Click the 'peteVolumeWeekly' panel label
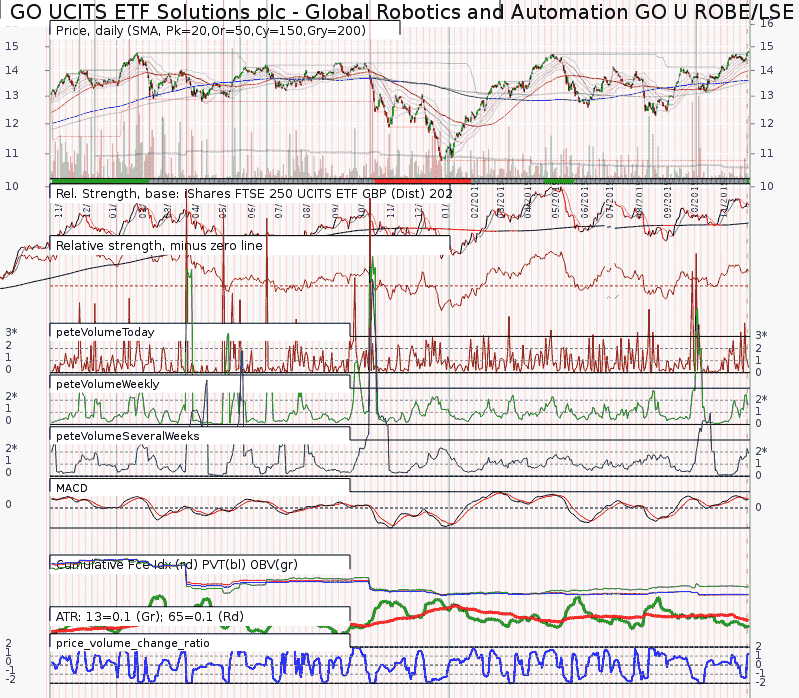 pos(108,384)
